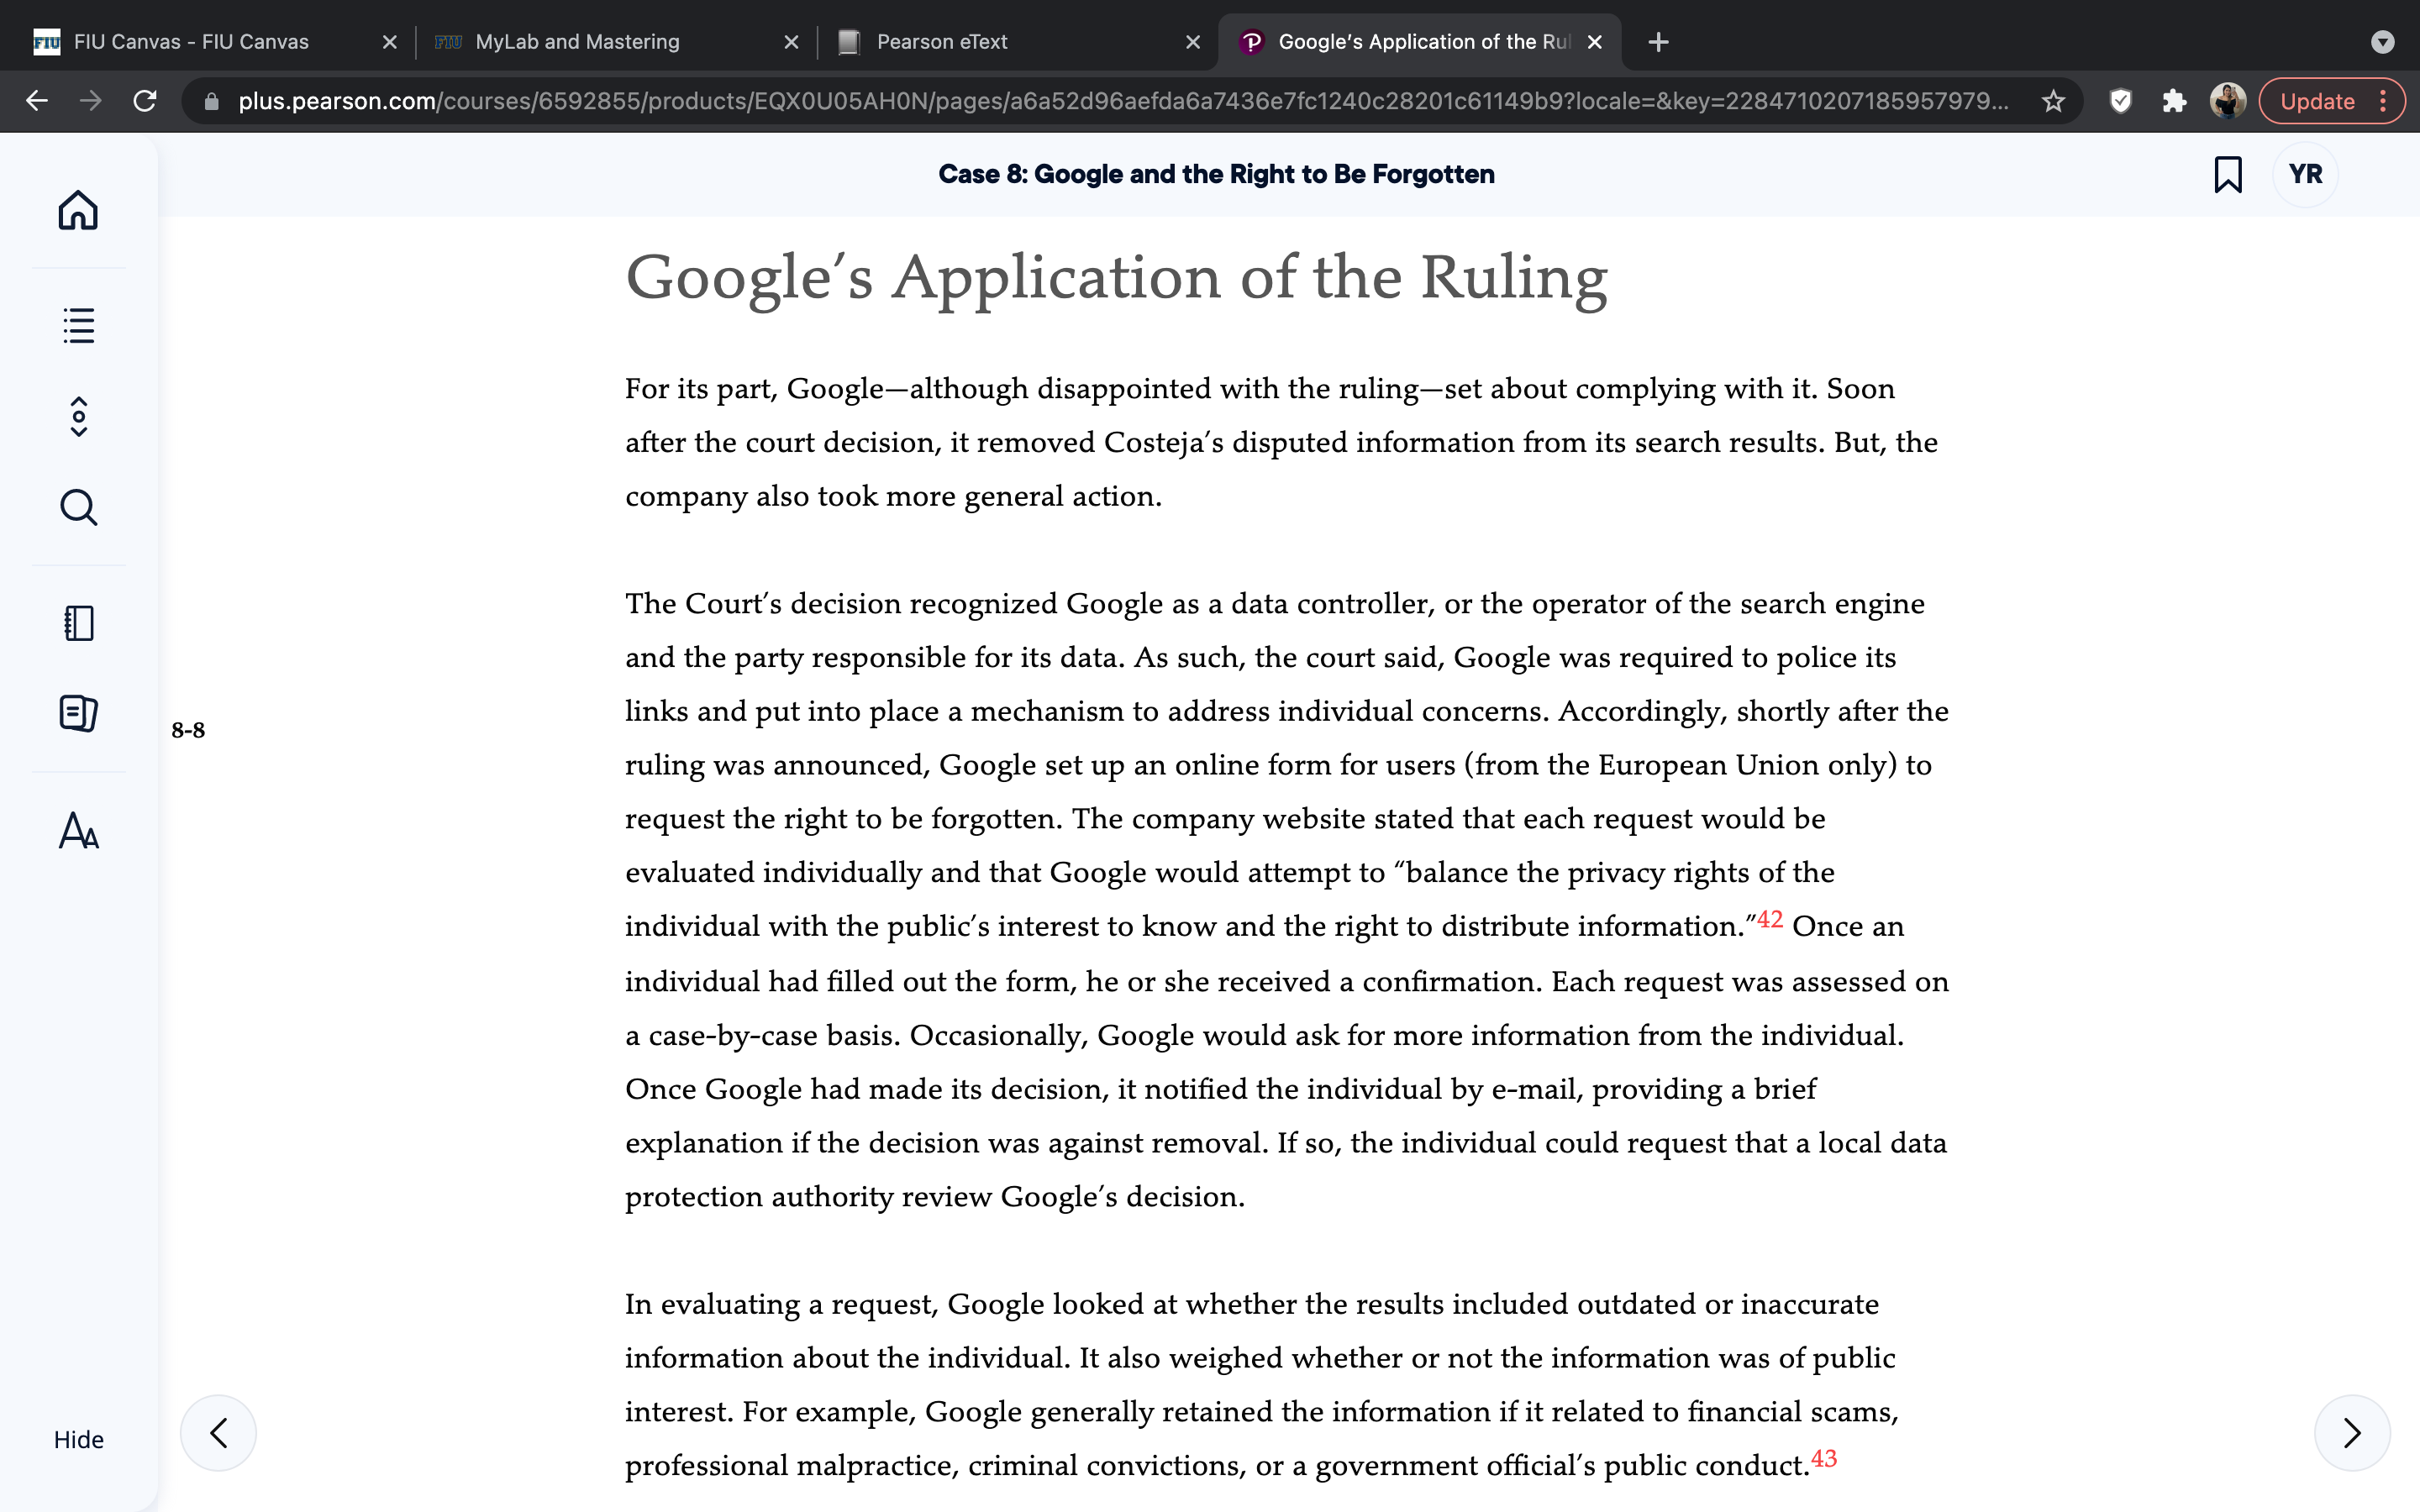Open the tab search dropdown arrow

coord(2383,42)
